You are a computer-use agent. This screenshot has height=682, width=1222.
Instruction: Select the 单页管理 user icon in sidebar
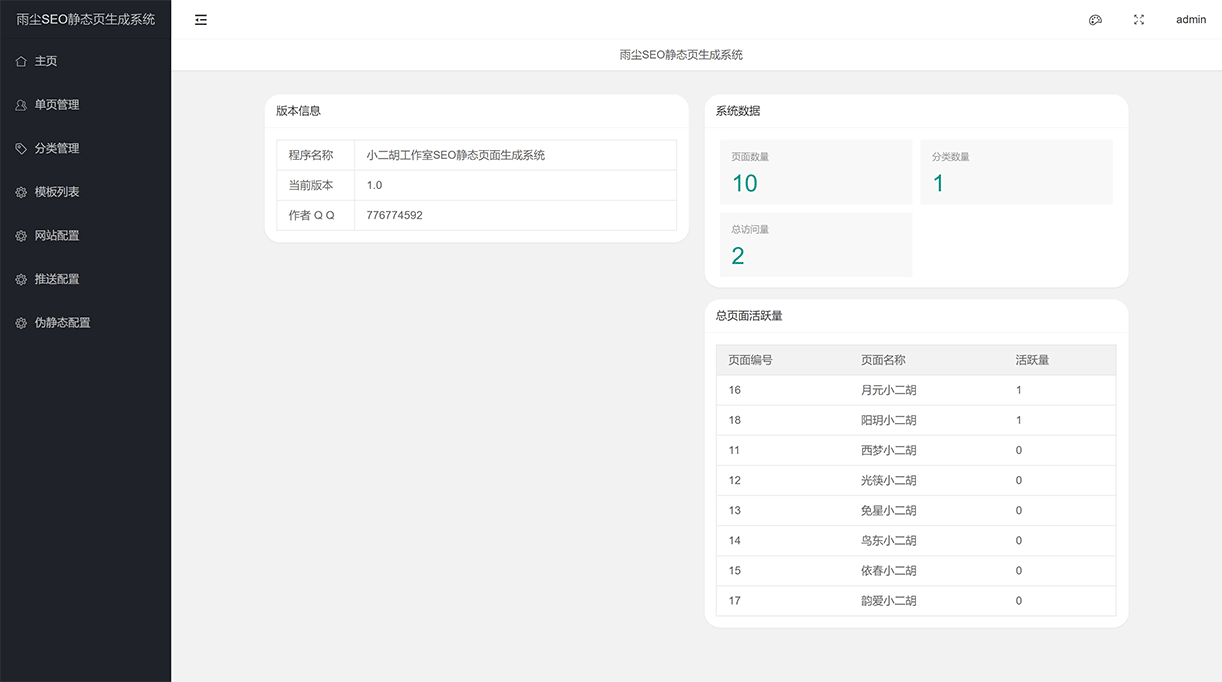pyautogui.click(x=23, y=104)
